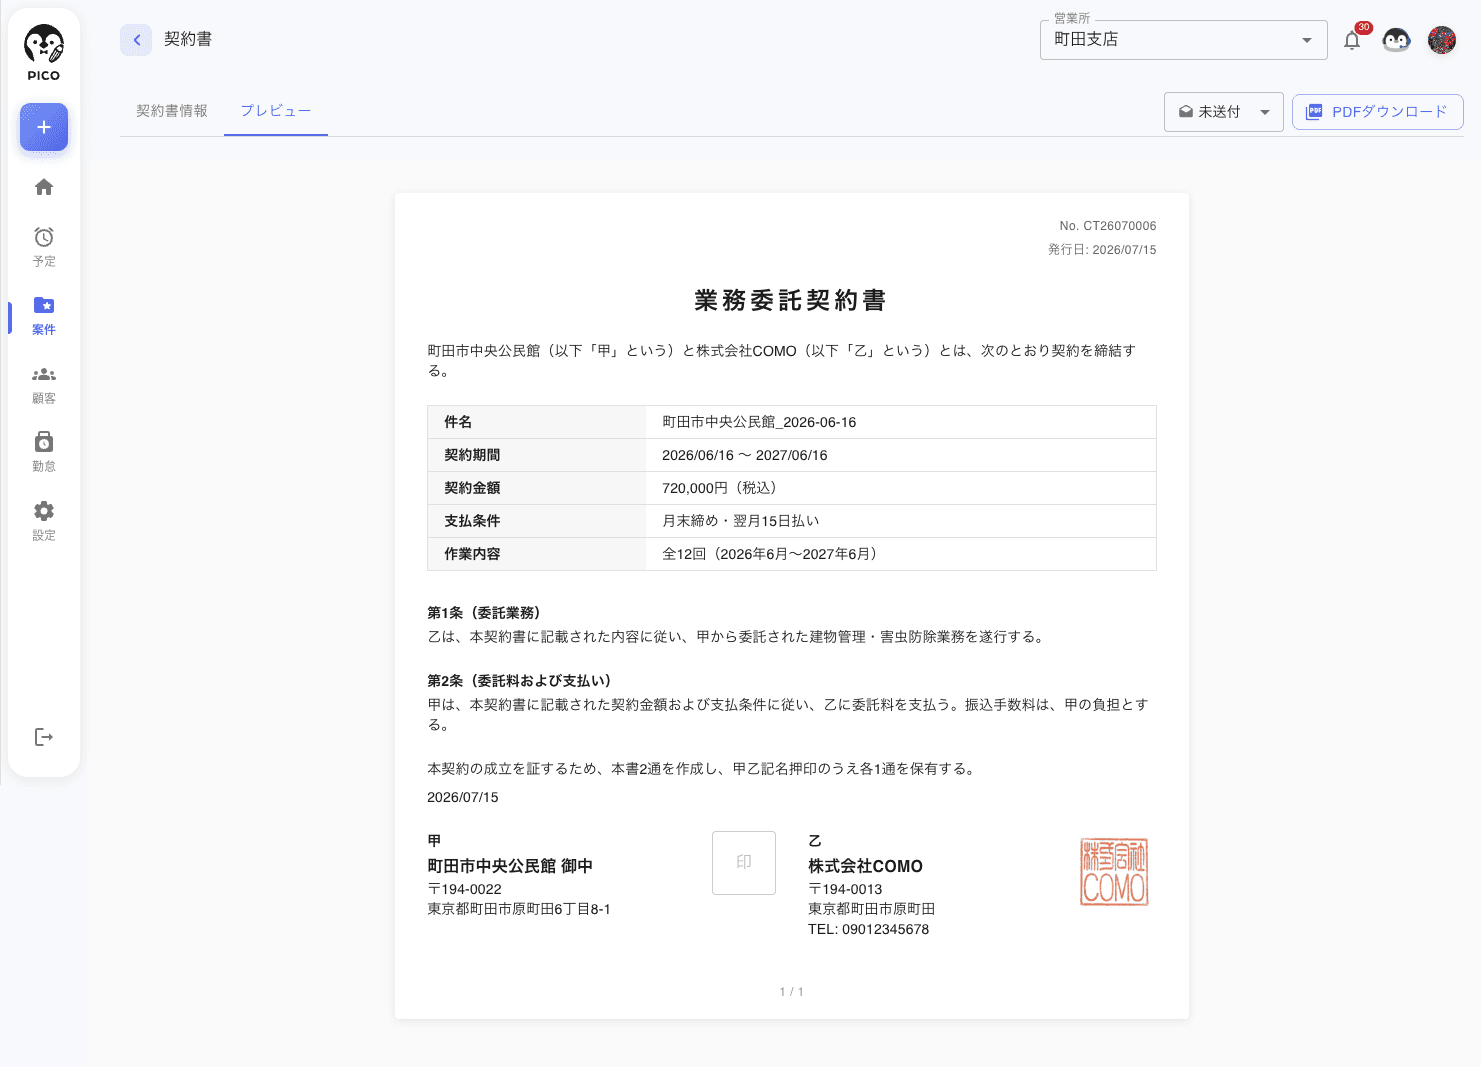The height and width of the screenshot is (1067, 1481).
Task: Open the 未送付 status dropdown arrow
Action: click(x=1265, y=112)
